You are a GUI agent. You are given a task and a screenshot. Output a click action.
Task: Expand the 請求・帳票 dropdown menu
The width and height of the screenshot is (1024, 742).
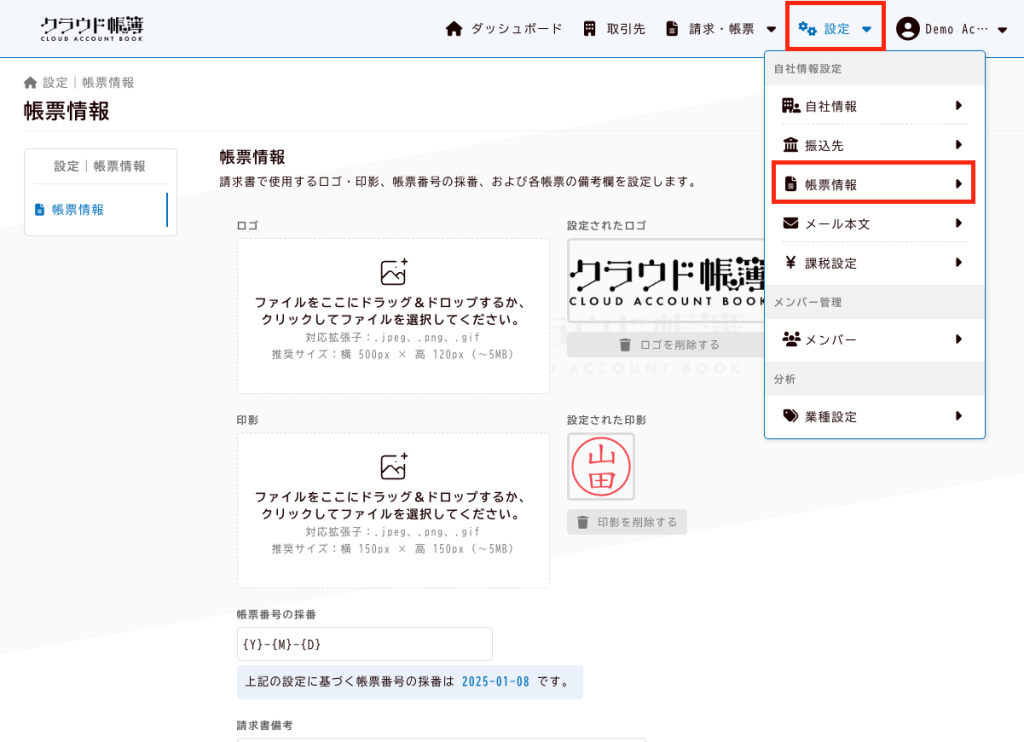coord(770,29)
